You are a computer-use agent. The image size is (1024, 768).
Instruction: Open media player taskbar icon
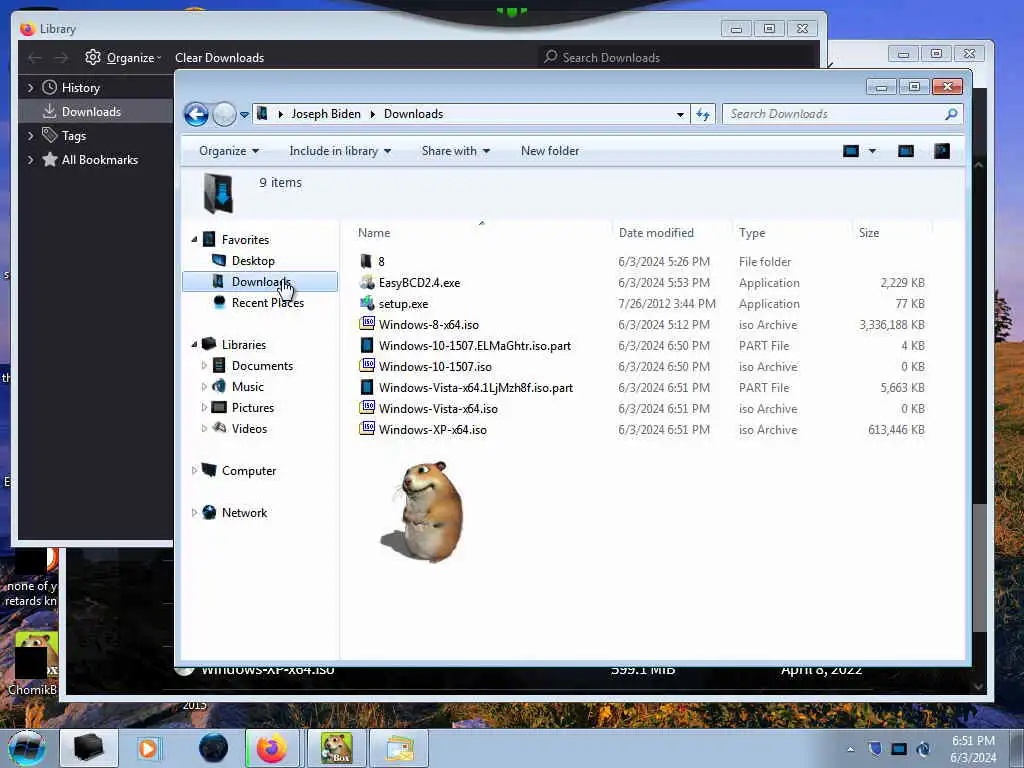[149, 748]
